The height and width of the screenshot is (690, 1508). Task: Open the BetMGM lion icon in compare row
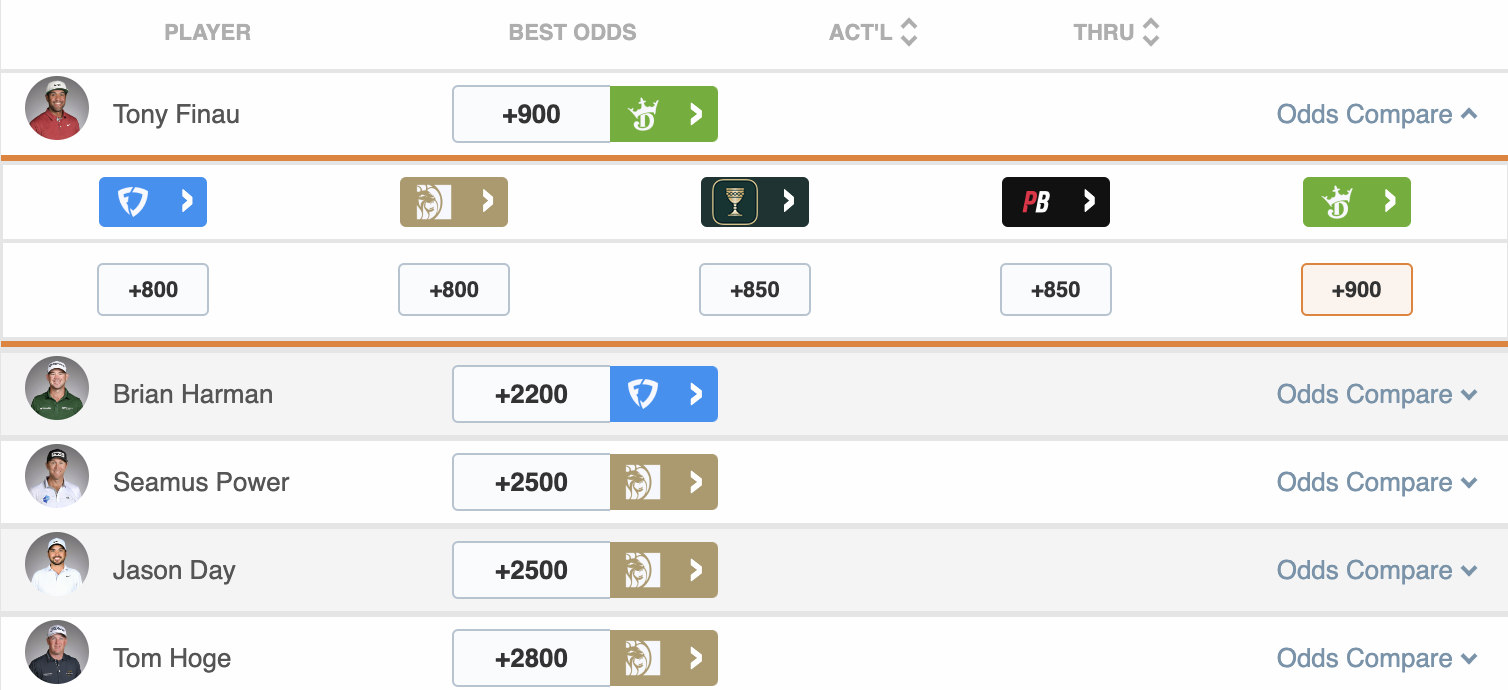[x=454, y=202]
